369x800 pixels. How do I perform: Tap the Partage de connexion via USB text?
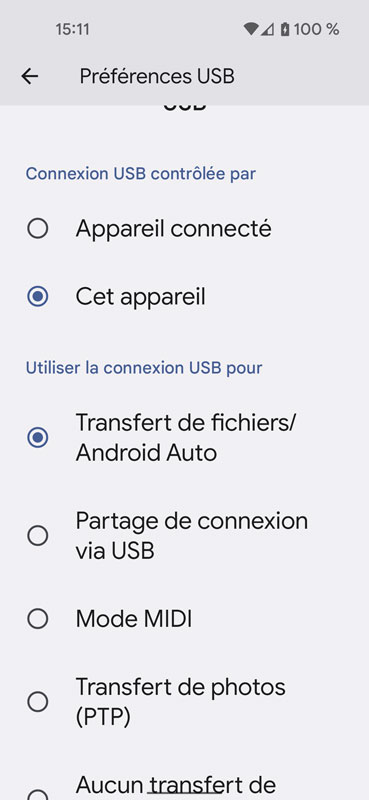point(192,536)
